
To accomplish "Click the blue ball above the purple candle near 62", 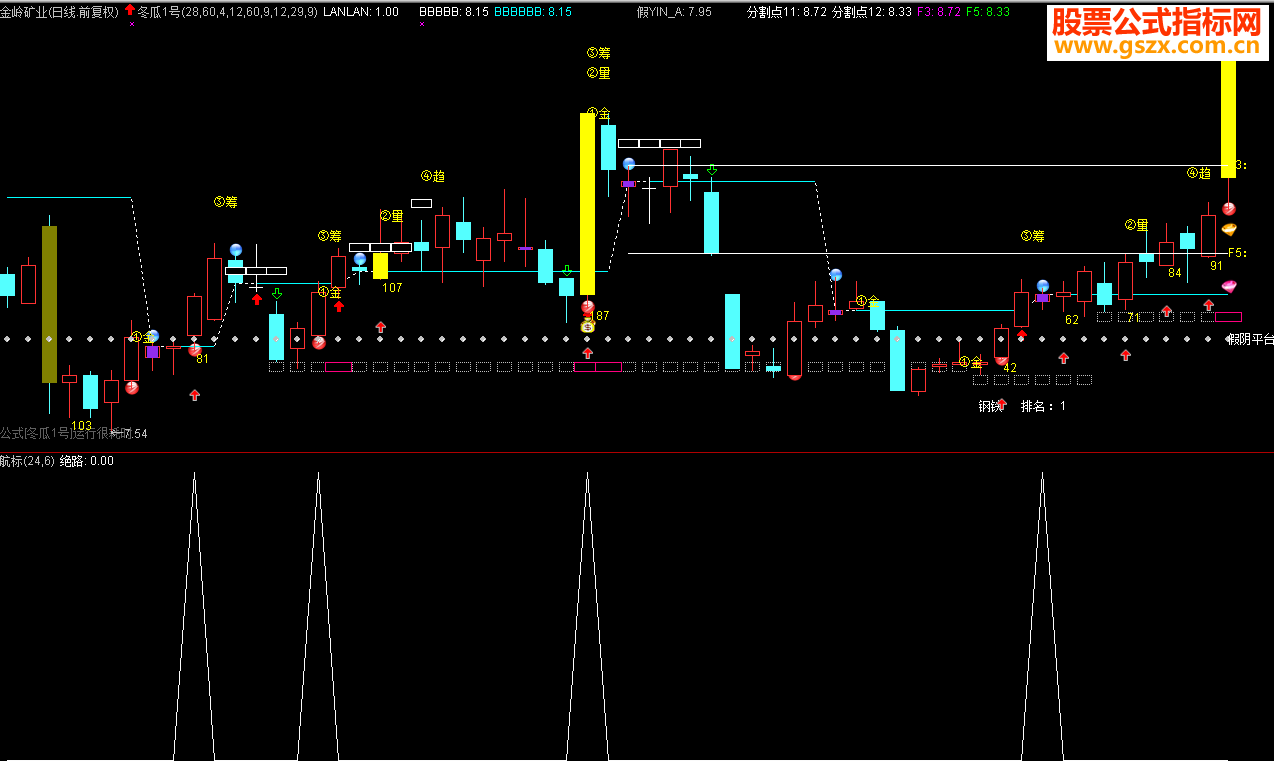I will tap(1042, 286).
